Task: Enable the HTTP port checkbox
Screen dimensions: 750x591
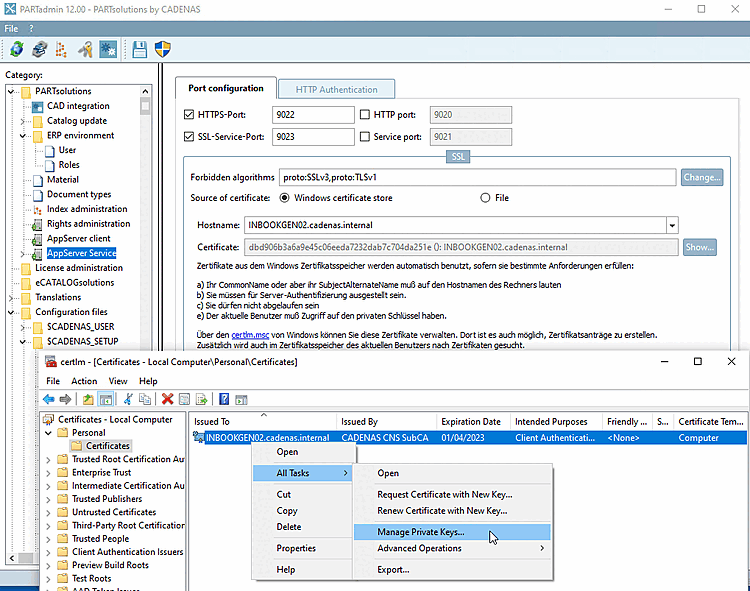Action: (365, 115)
